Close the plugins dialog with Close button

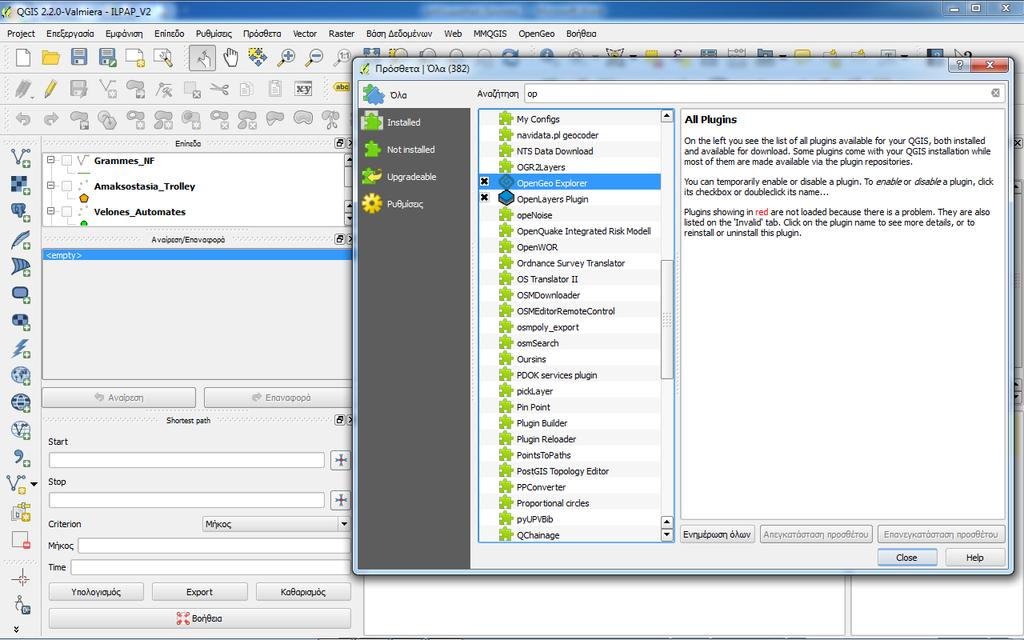click(906, 558)
